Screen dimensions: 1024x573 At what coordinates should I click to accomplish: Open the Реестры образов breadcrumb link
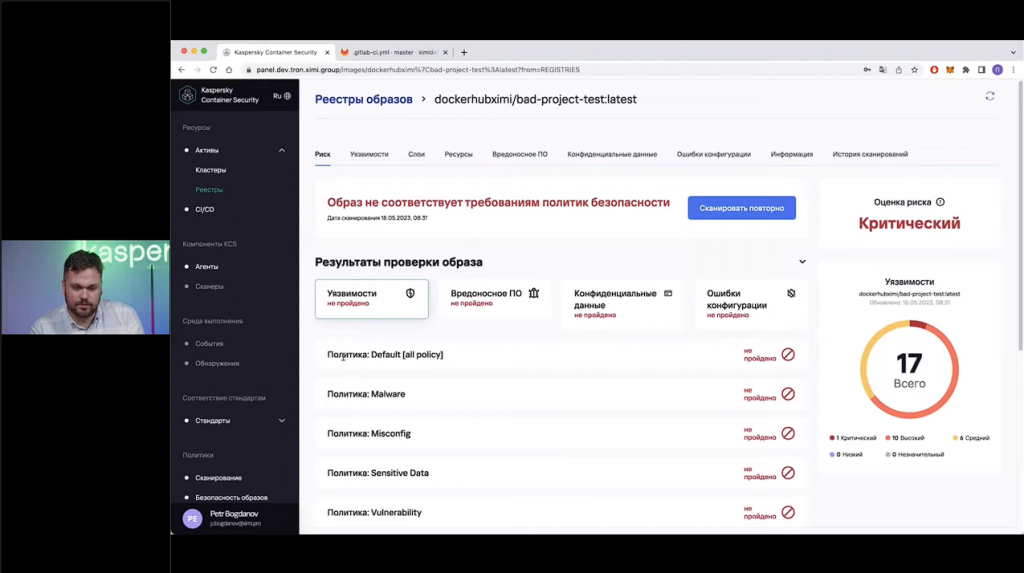[x=364, y=99]
